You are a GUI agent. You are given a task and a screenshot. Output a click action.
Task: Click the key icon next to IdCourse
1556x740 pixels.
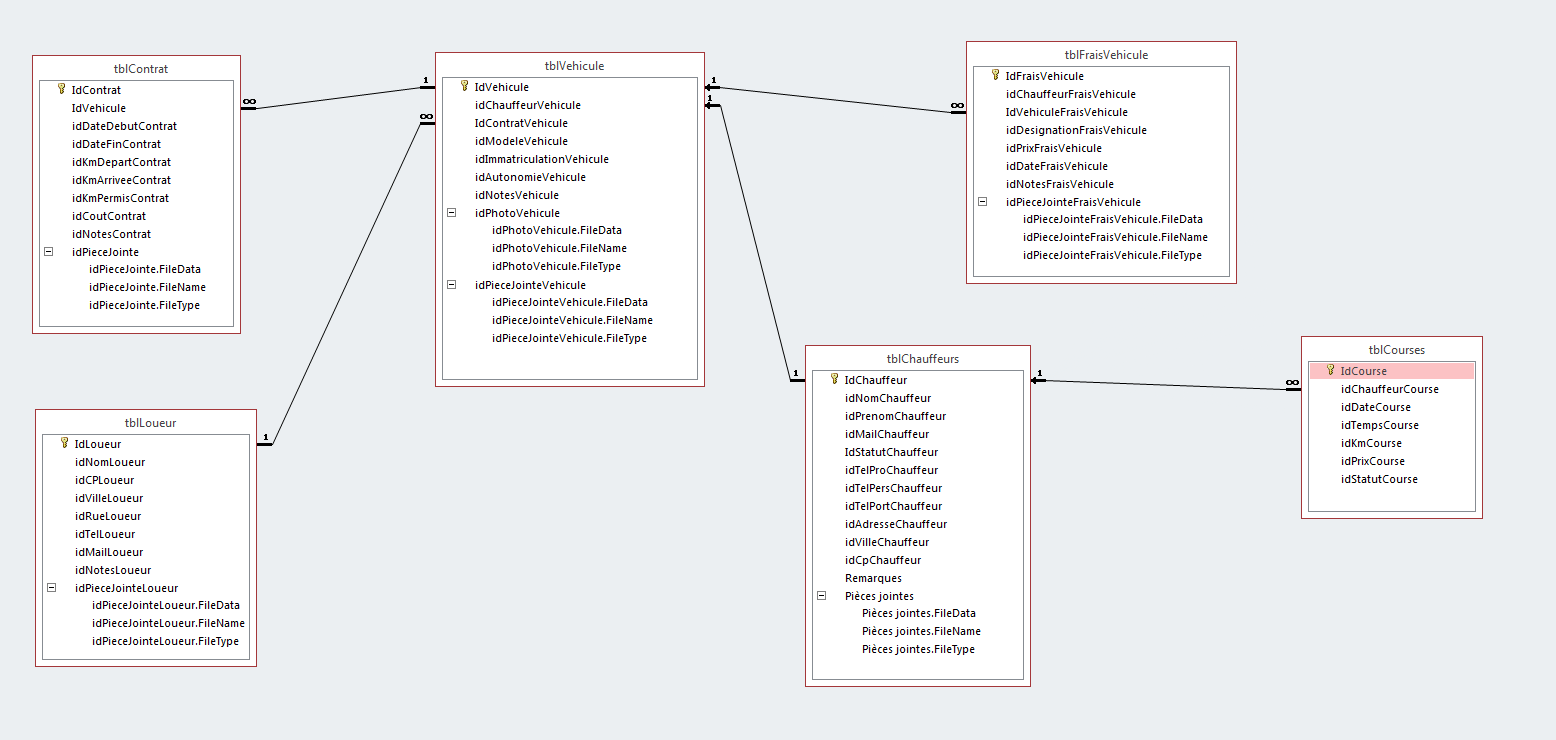pyautogui.click(x=1331, y=370)
